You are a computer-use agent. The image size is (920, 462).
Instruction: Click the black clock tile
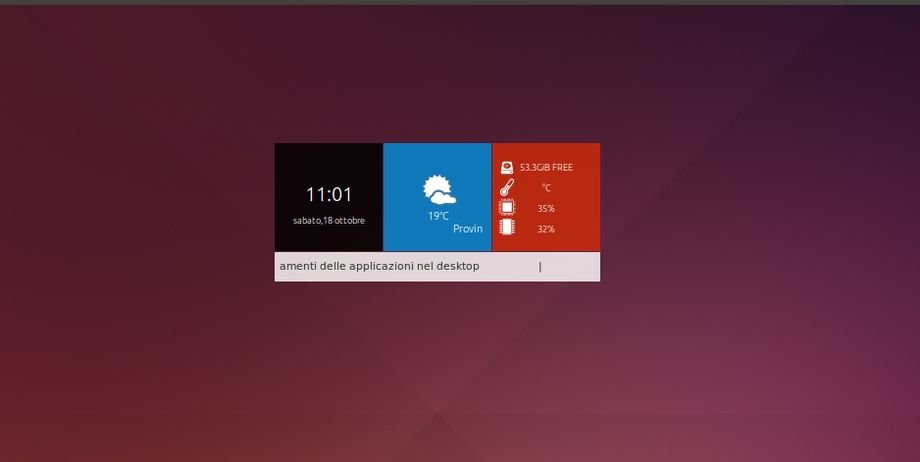point(329,197)
